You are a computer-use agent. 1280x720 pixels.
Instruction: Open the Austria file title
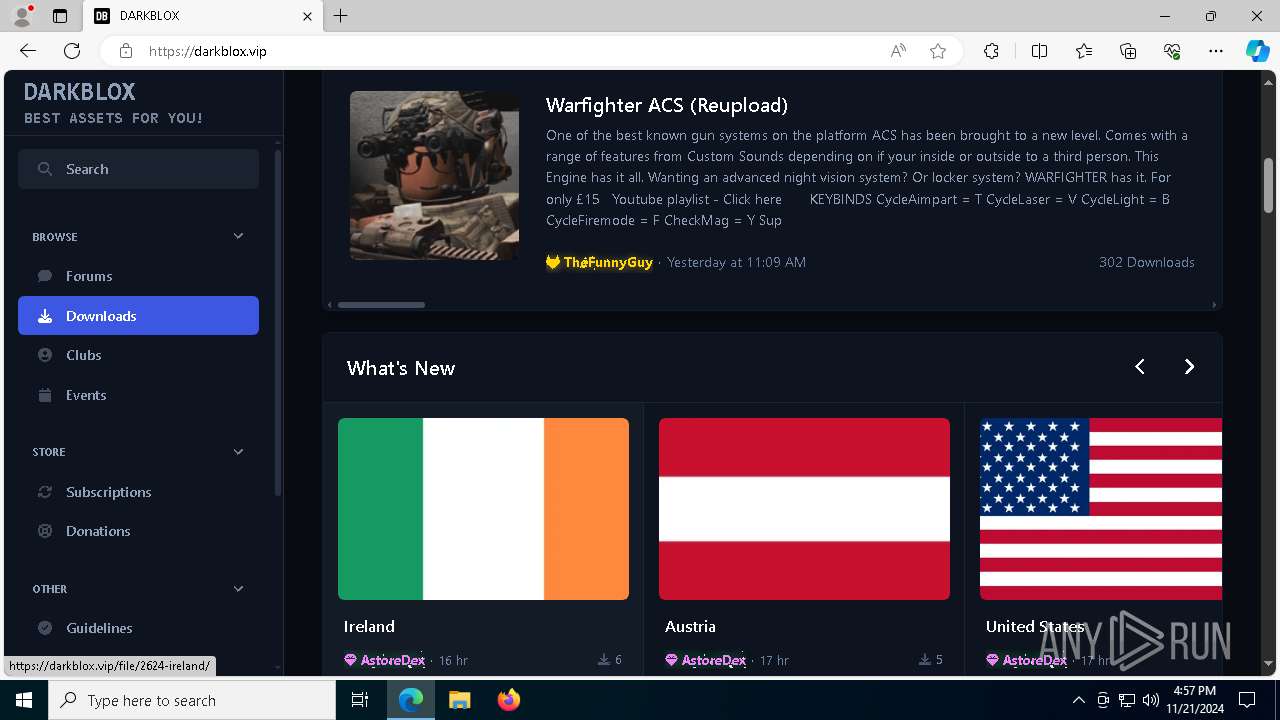[690, 626]
